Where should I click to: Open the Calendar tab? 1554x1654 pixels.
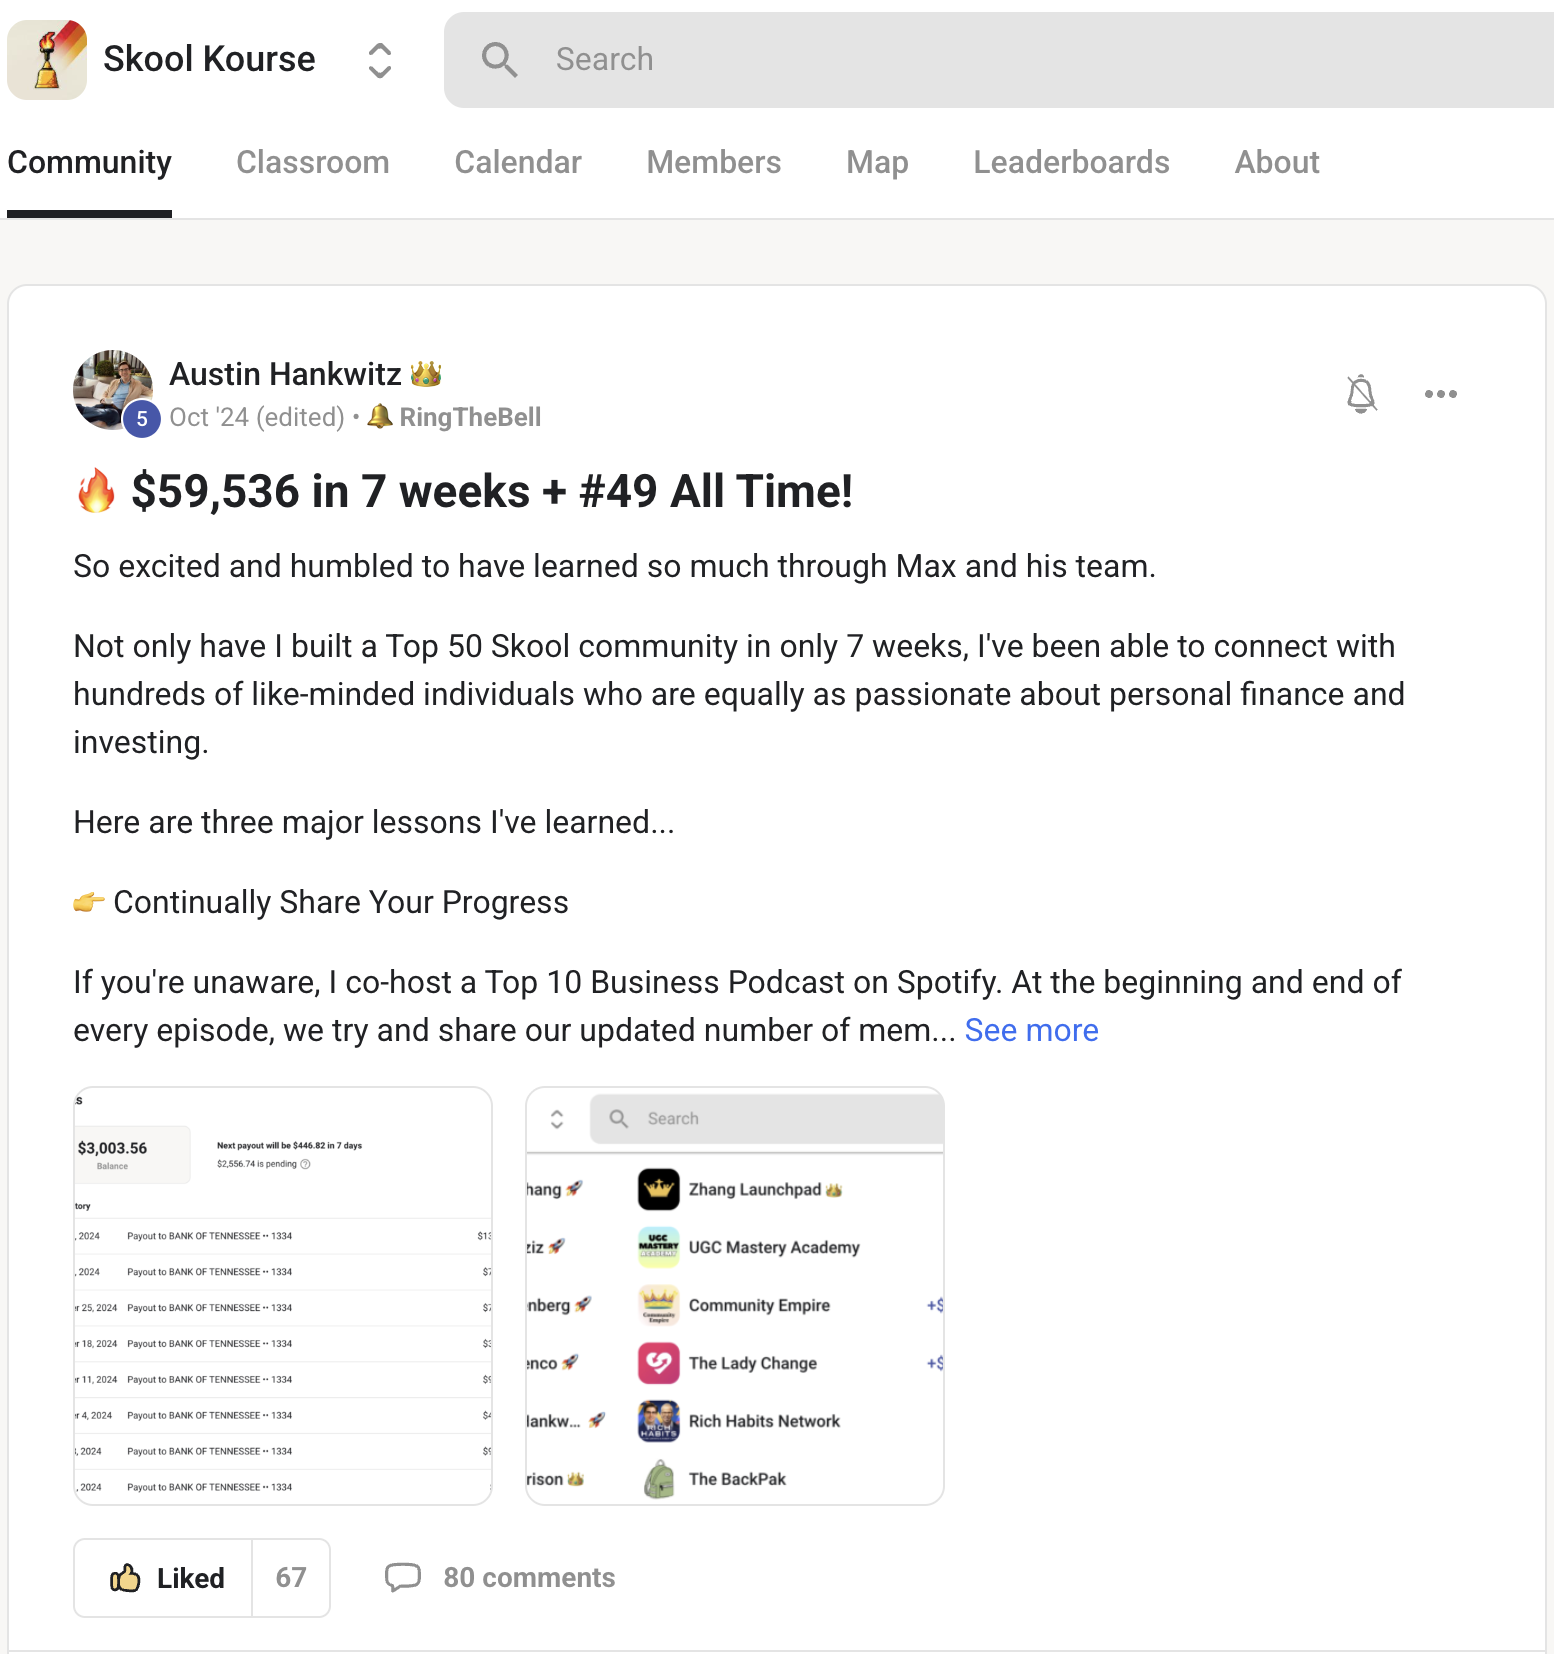518,162
